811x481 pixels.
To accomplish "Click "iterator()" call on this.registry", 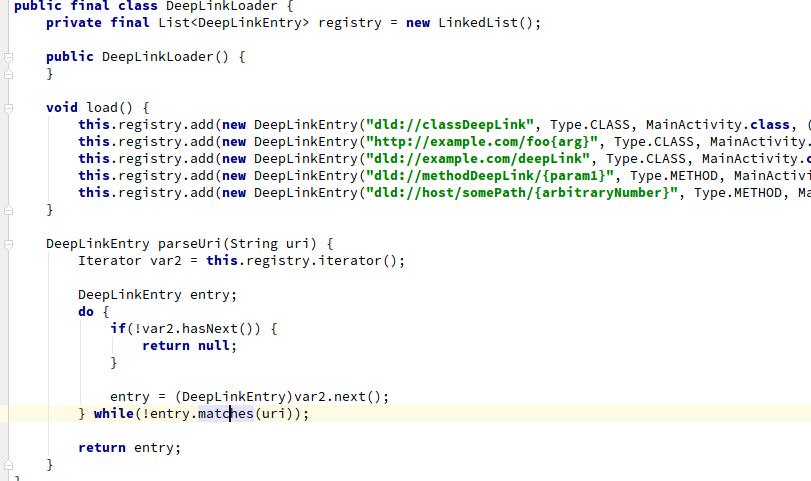I will tap(357, 261).
